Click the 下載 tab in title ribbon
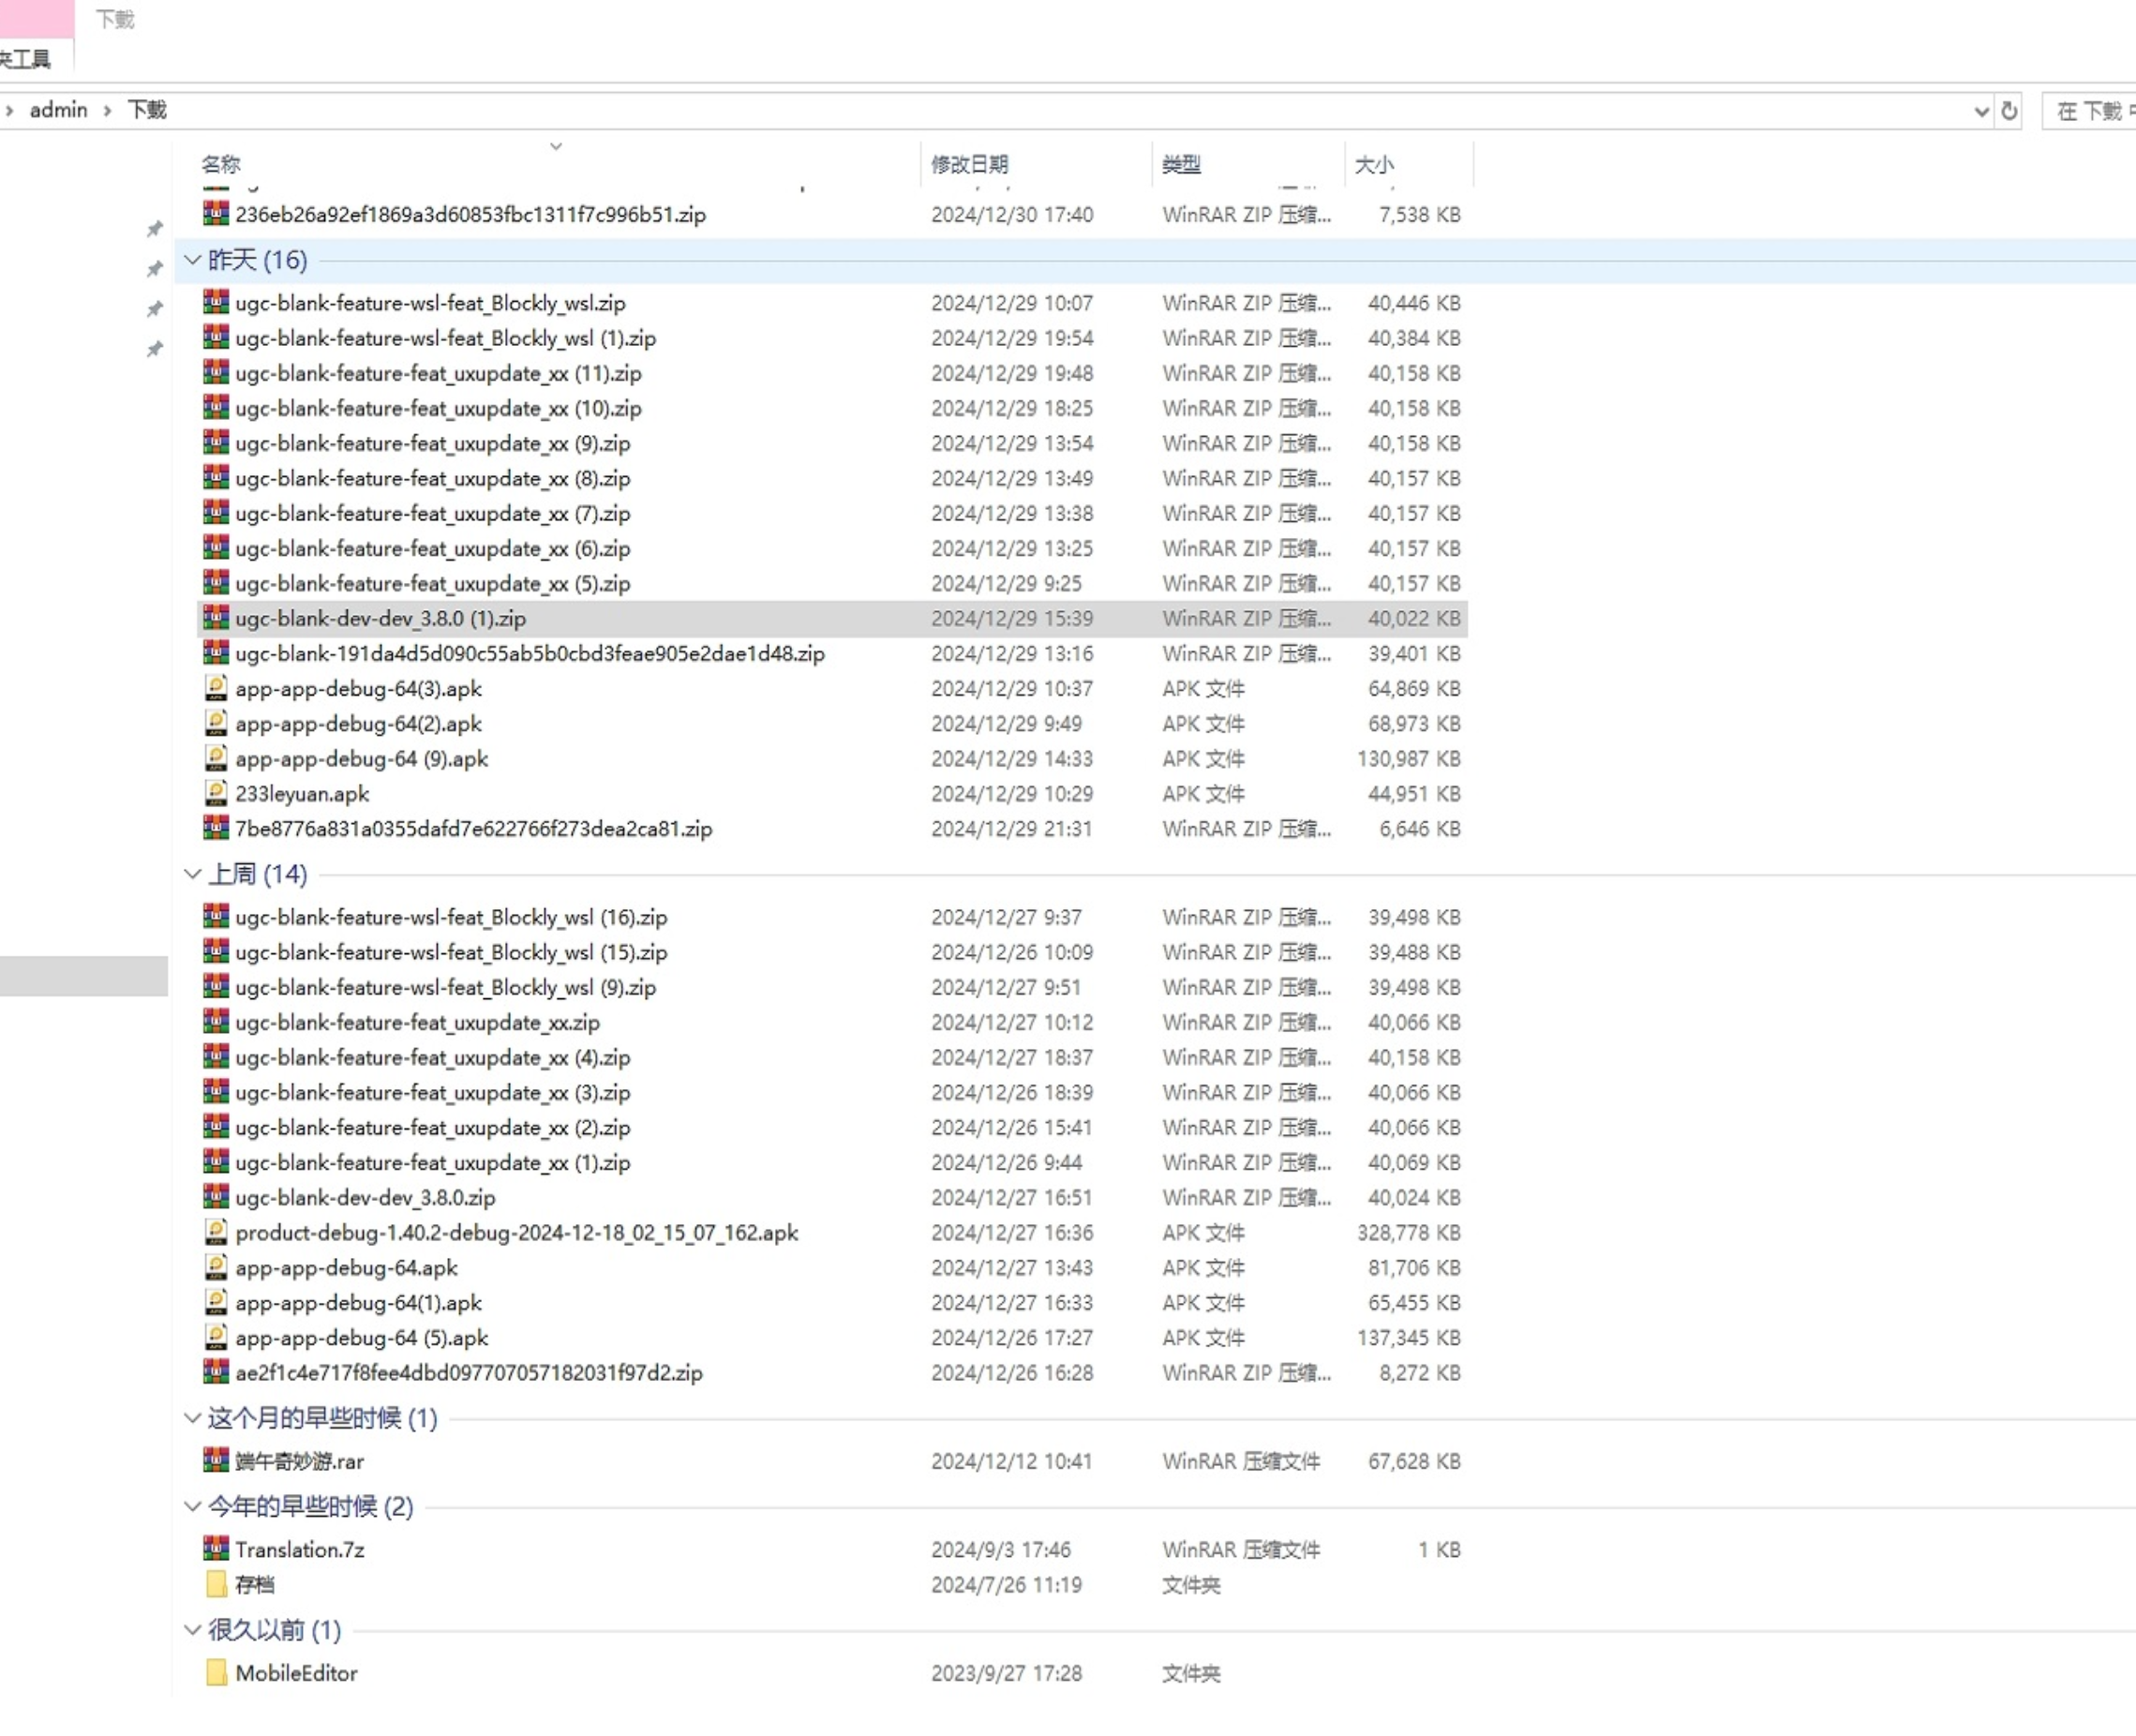Viewport: 2136px width, 1736px height. [x=115, y=19]
